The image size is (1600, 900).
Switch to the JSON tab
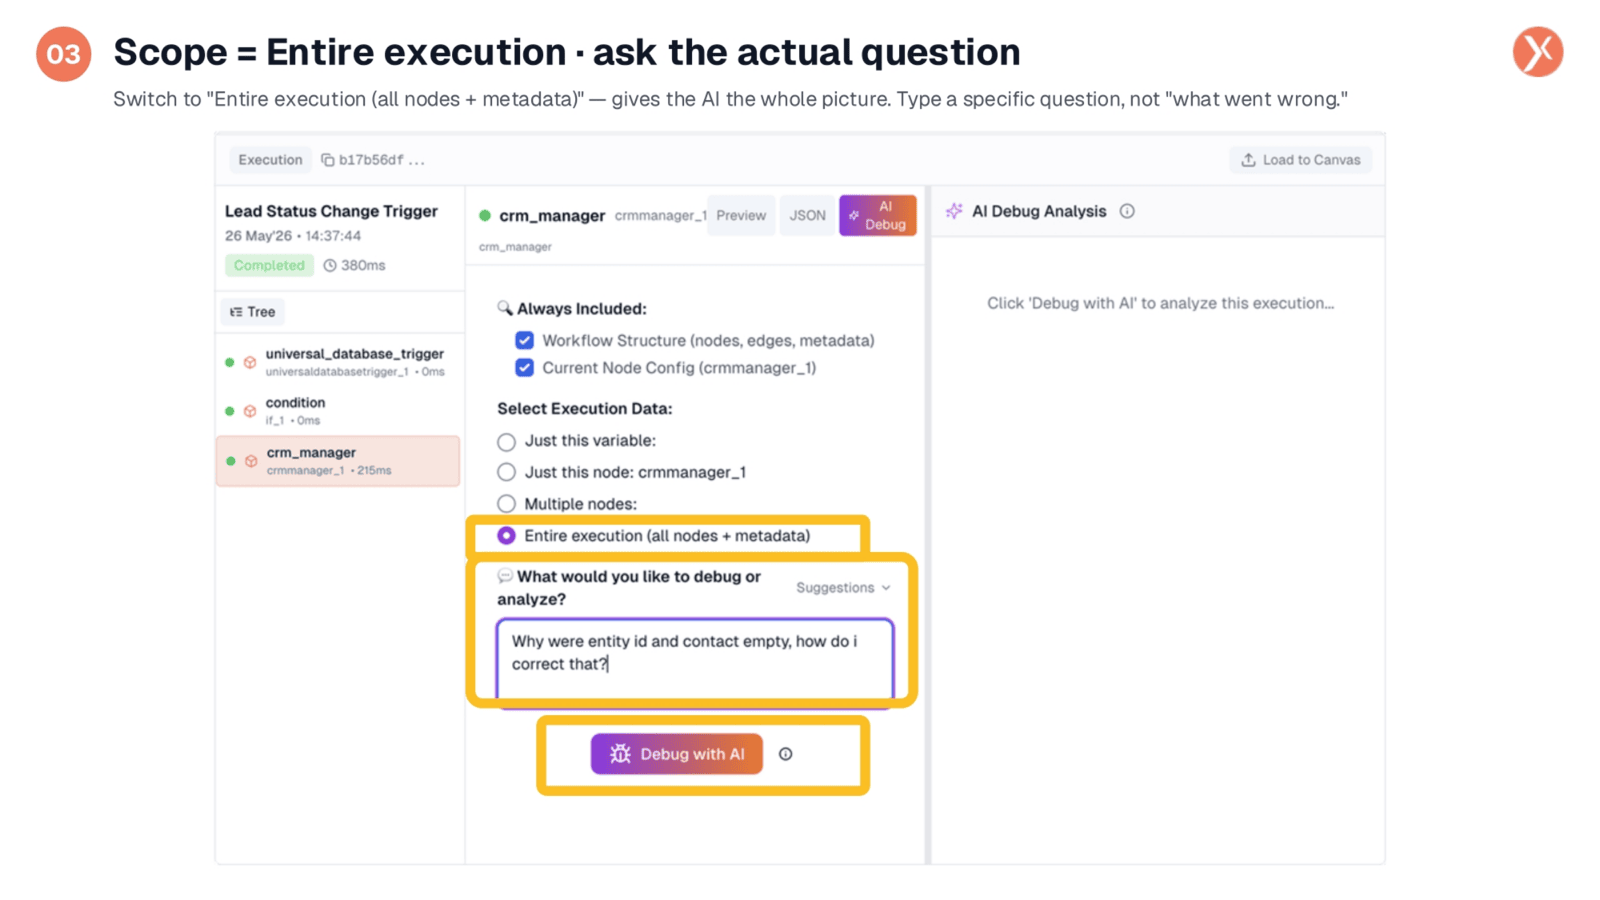807,215
